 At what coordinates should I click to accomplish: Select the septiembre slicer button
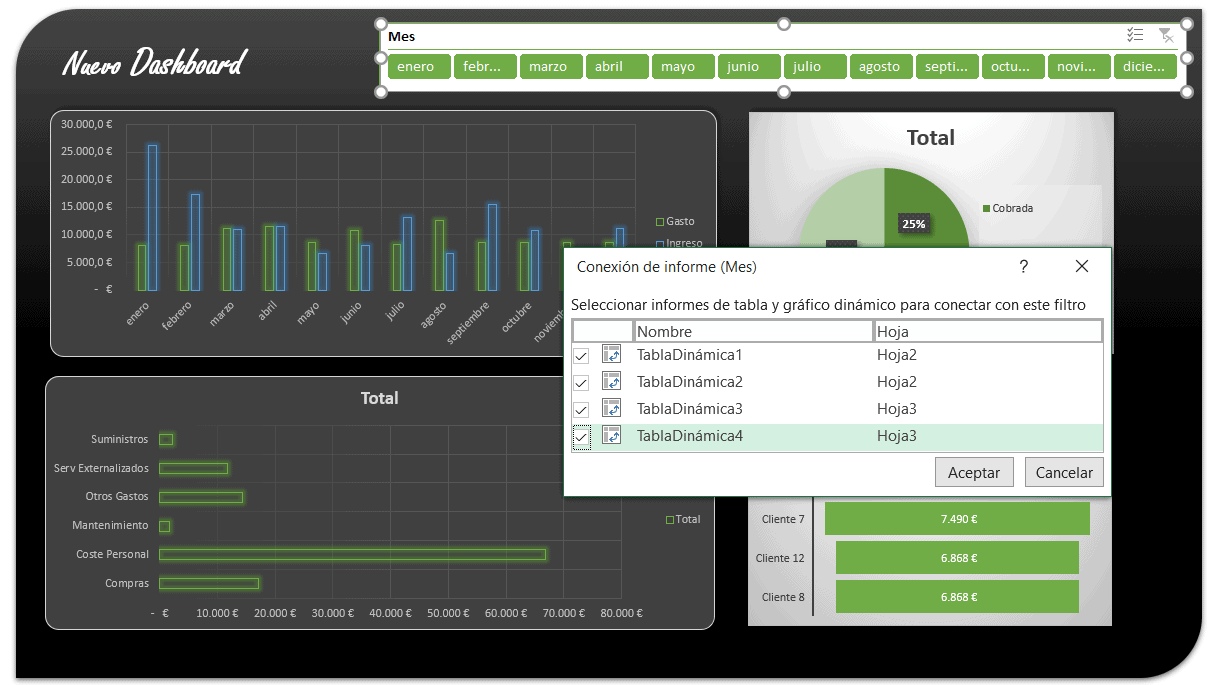point(946,67)
